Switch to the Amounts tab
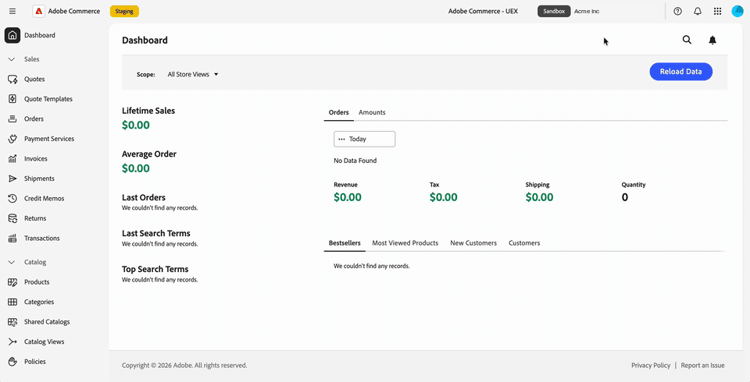750x382 pixels. click(372, 112)
